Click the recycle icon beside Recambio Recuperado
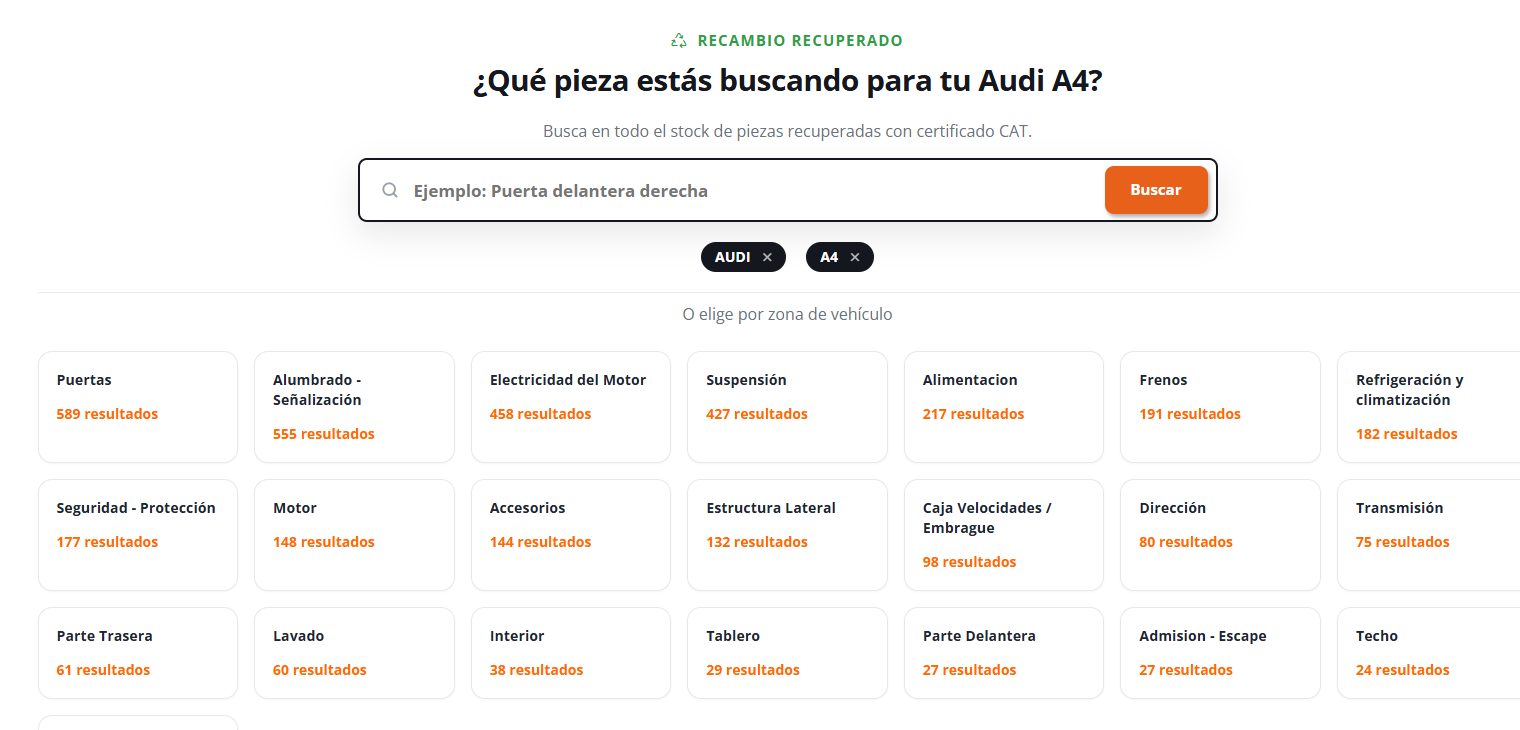Viewport: 1520px width, 730px height. [679, 41]
